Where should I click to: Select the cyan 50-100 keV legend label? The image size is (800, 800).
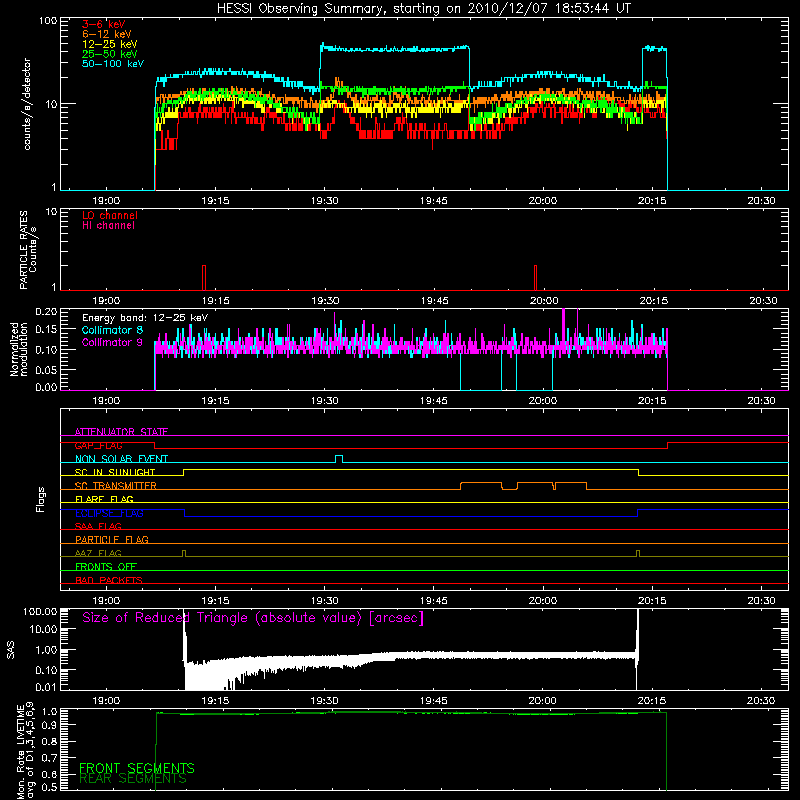[113, 64]
